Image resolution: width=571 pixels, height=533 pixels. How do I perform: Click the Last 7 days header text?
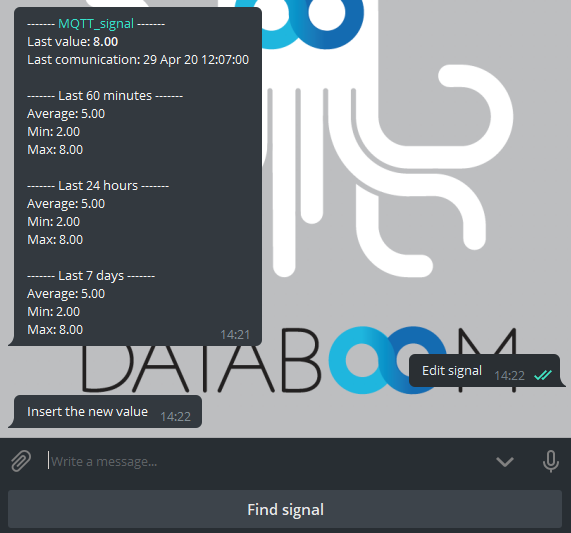(x=91, y=276)
